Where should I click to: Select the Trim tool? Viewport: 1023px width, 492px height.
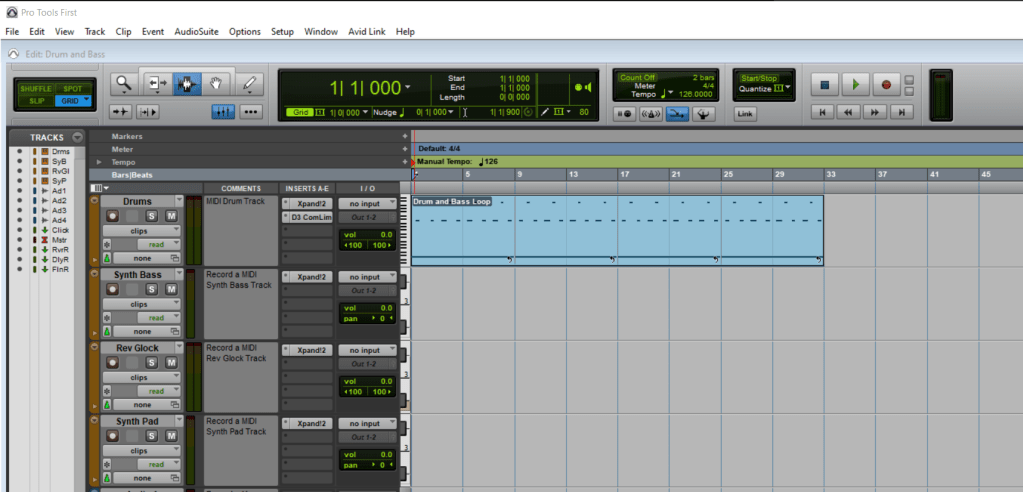click(157, 85)
